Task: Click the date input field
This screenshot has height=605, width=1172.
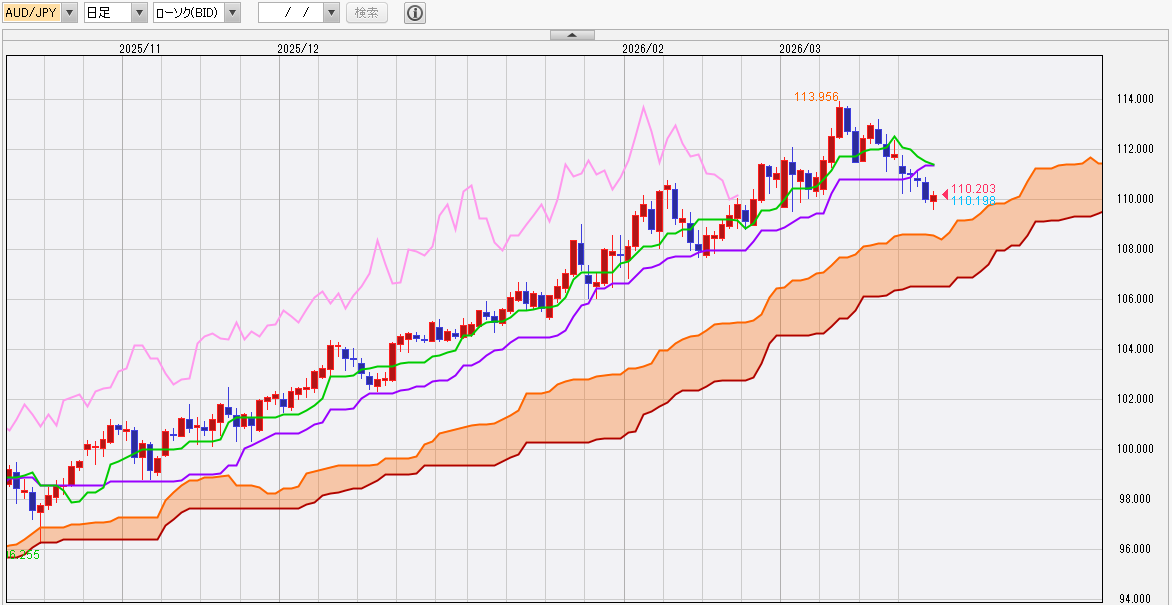Action: pos(289,13)
